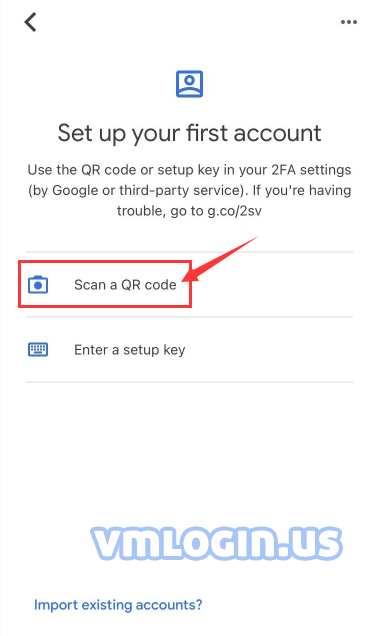368x636 pixels.
Task: Click the 'Set up your first account' heading
Action: [x=189, y=134]
